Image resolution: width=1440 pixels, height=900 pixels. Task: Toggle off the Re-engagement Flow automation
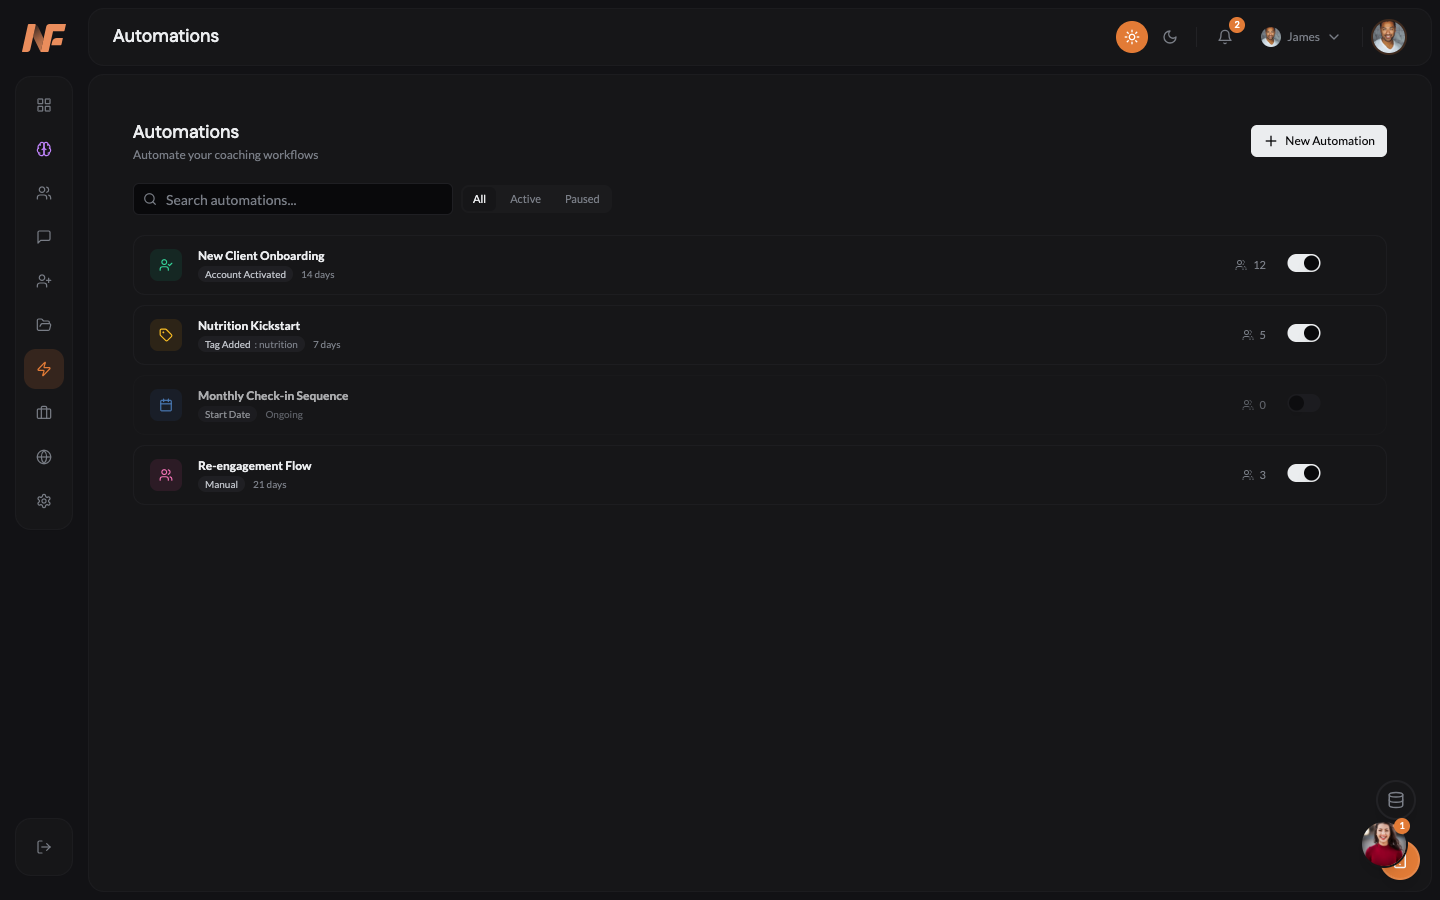[x=1304, y=473]
